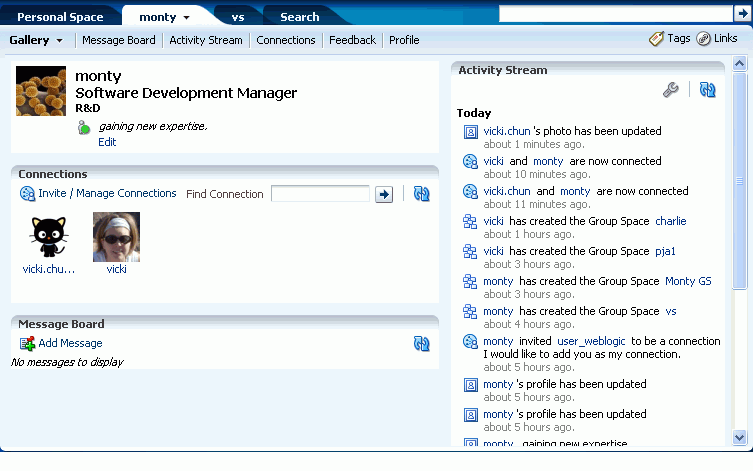
Task: Click the vertical scrollbar thumb
Action: (740, 181)
